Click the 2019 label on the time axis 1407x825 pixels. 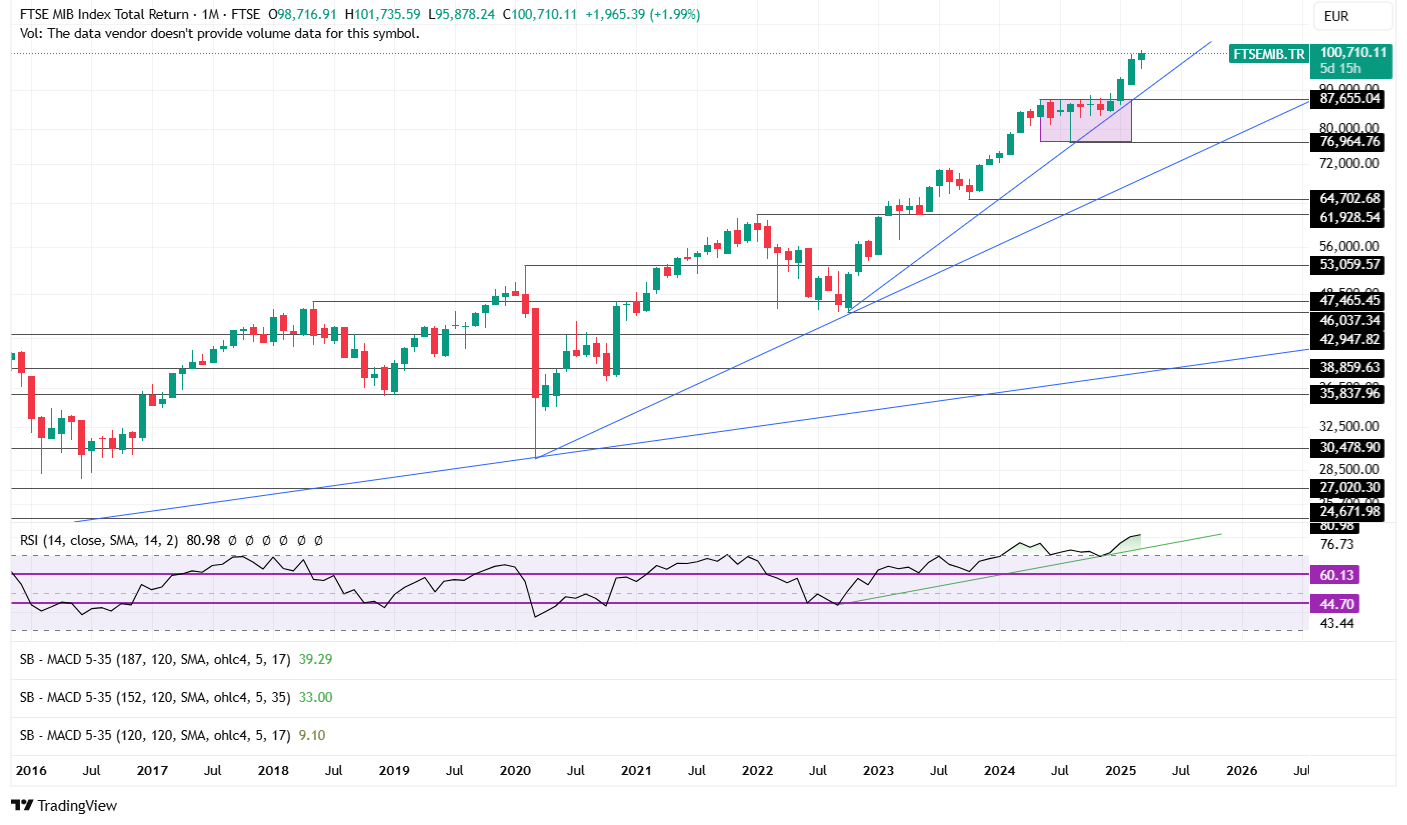pos(394,771)
